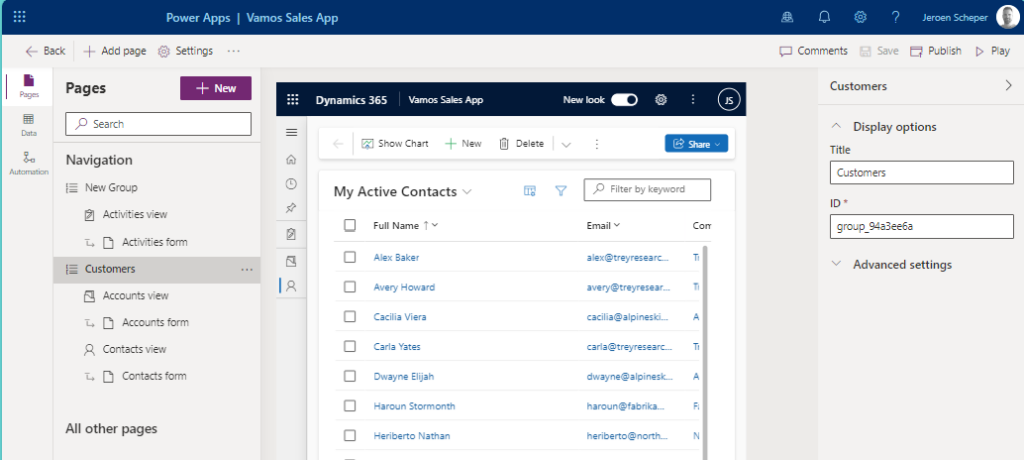Focus the Pages search box
Image resolution: width=1024 pixels, height=460 pixels.
[x=158, y=123]
